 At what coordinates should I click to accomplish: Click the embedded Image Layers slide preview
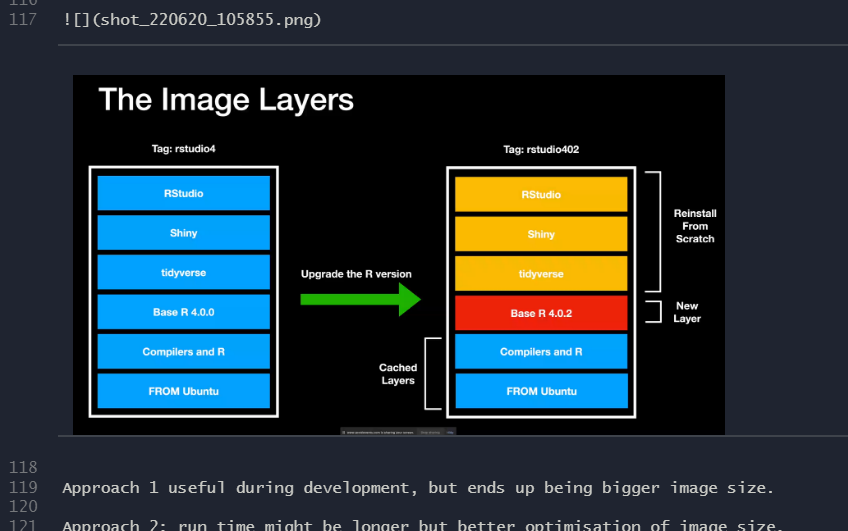coord(399,255)
